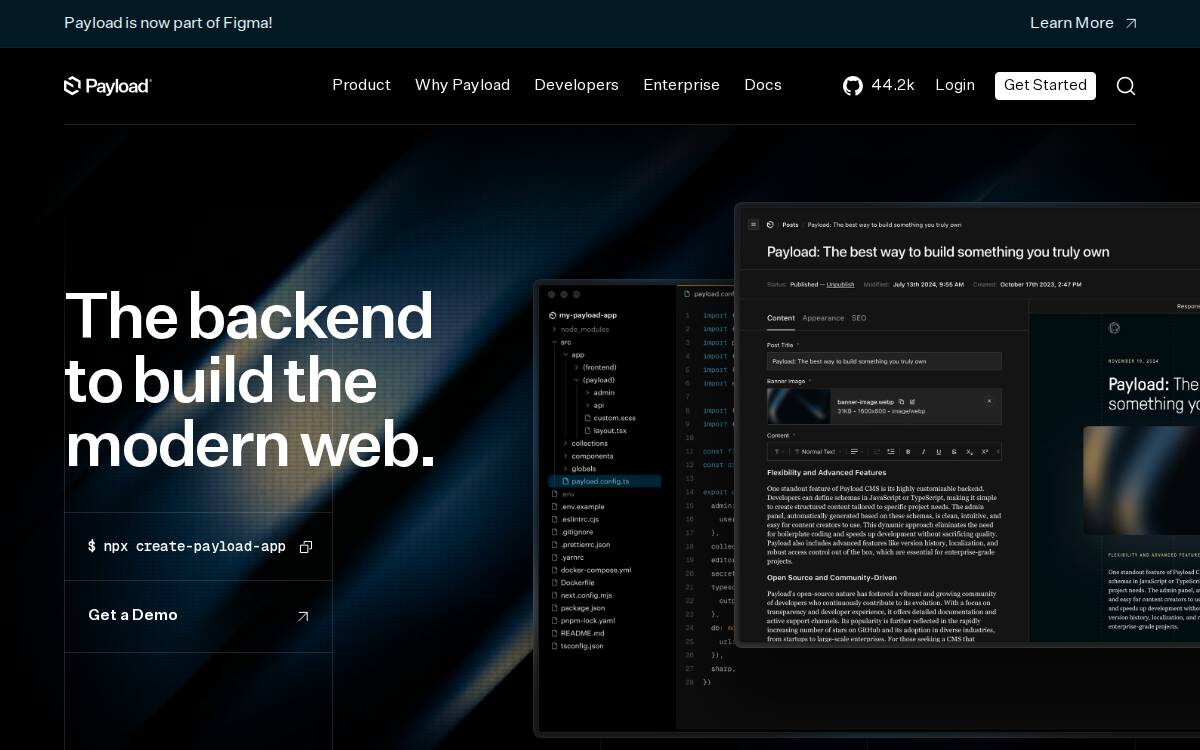This screenshot has height=750, width=1200.
Task: Toggle bold in the rich text toolbar
Action: coord(908,452)
